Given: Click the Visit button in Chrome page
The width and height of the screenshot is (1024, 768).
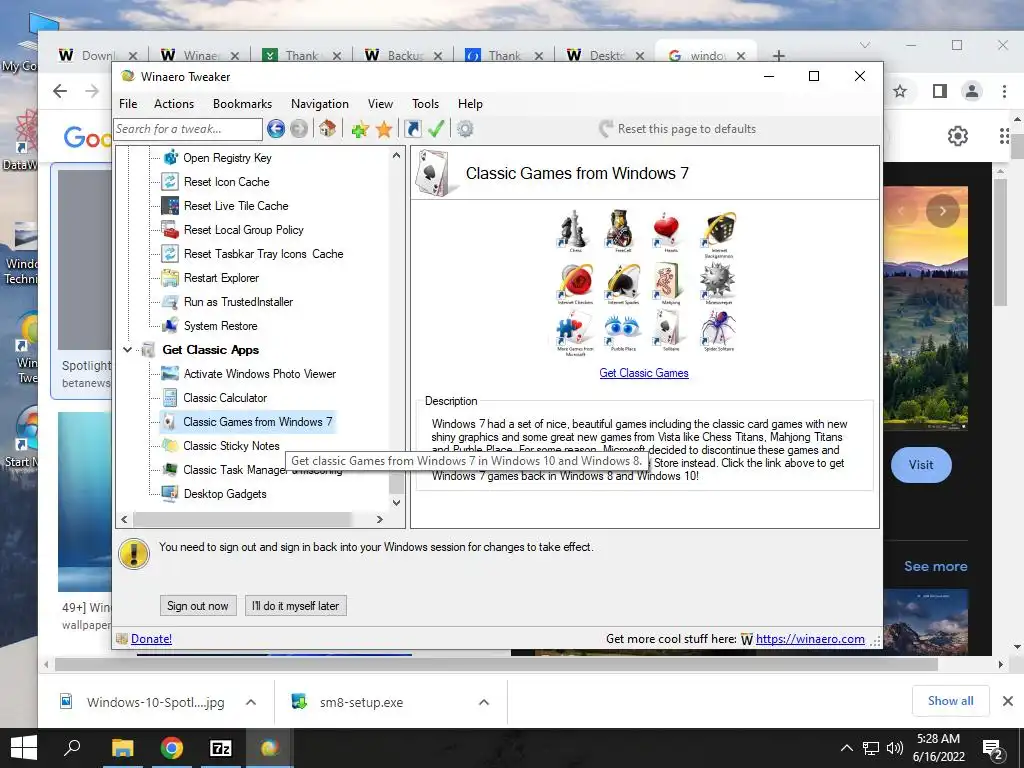Looking at the screenshot, I should click(921, 465).
